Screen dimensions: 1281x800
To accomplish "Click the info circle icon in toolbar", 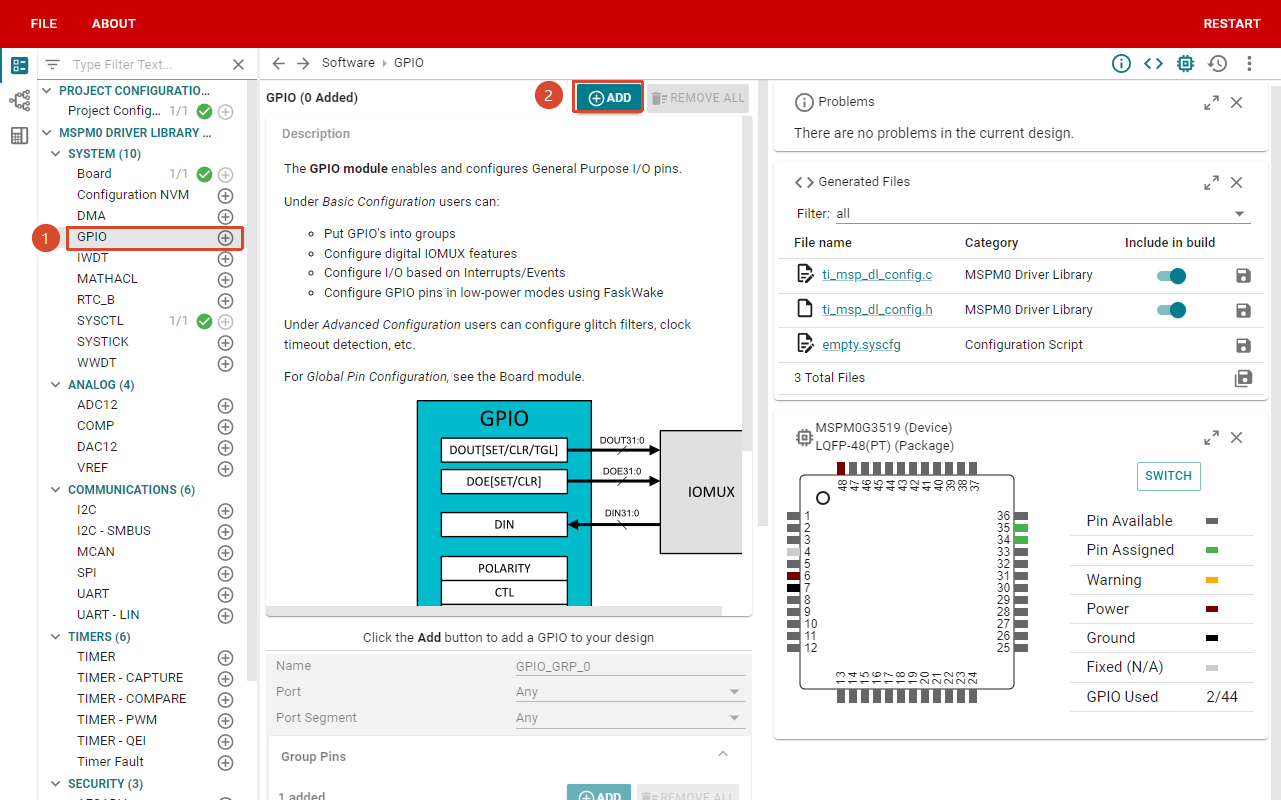I will (1121, 64).
